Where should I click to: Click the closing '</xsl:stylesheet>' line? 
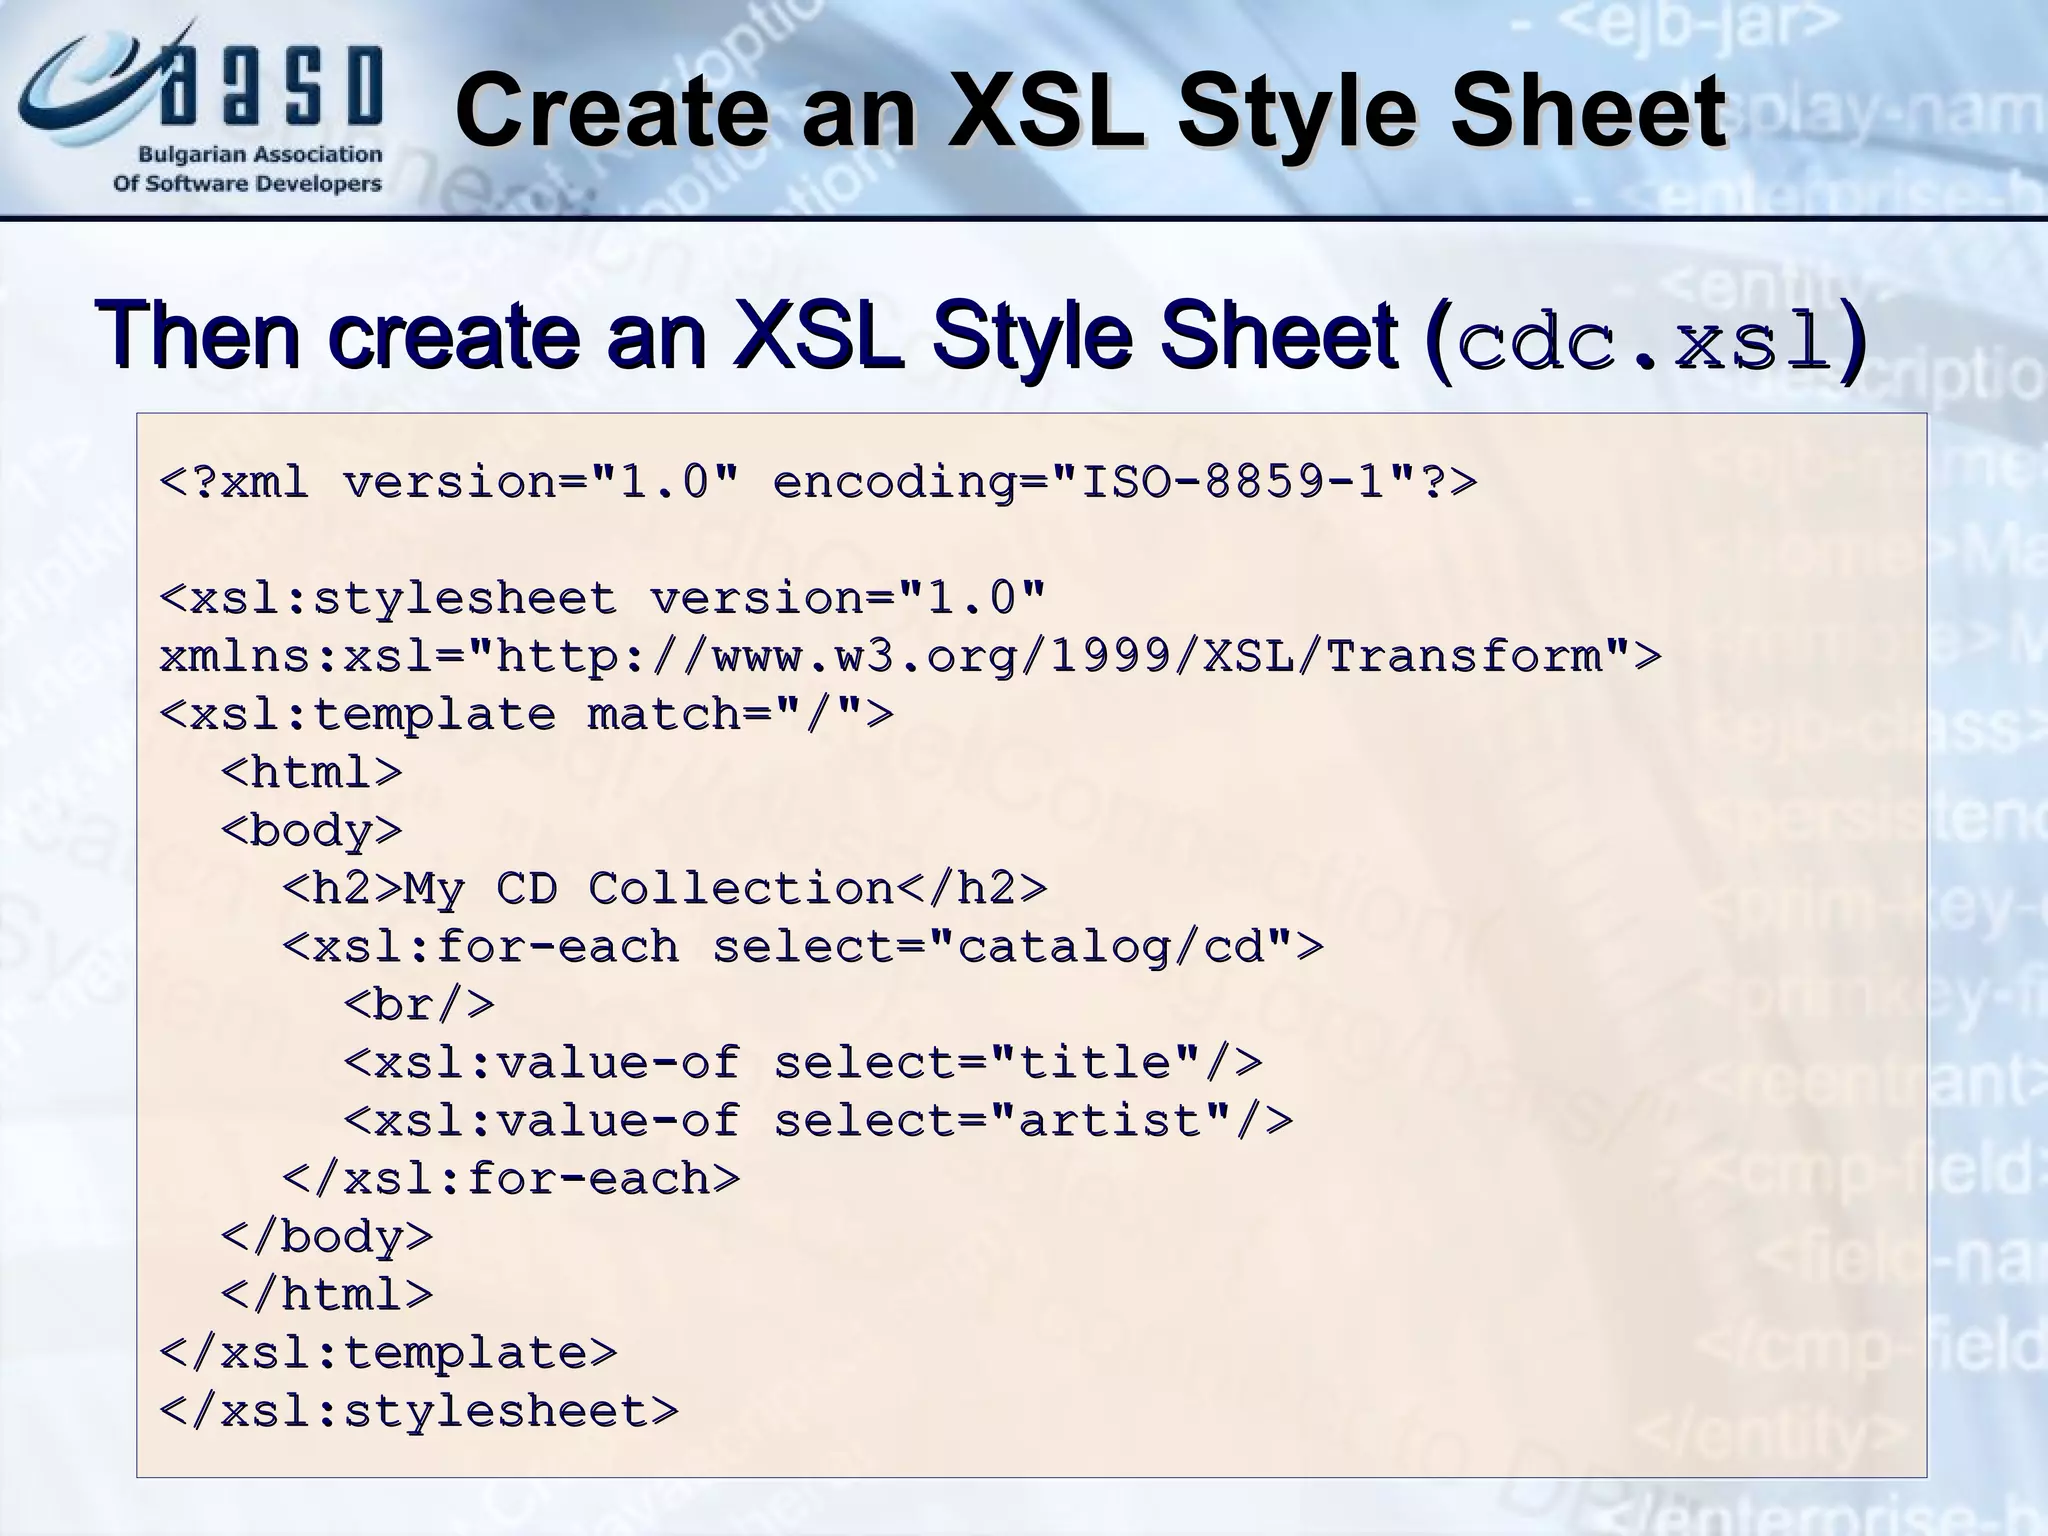tap(419, 1412)
